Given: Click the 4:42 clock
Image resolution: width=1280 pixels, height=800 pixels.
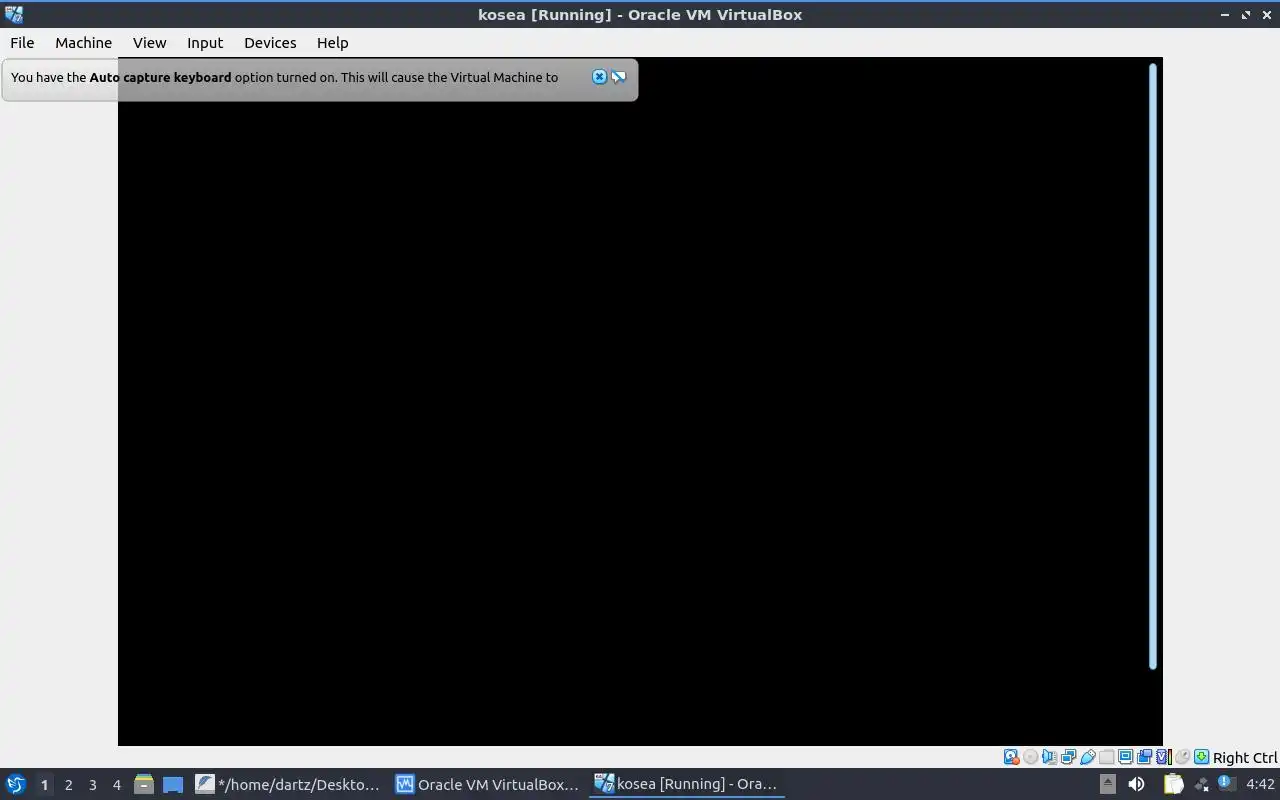Looking at the screenshot, I should (1260, 784).
